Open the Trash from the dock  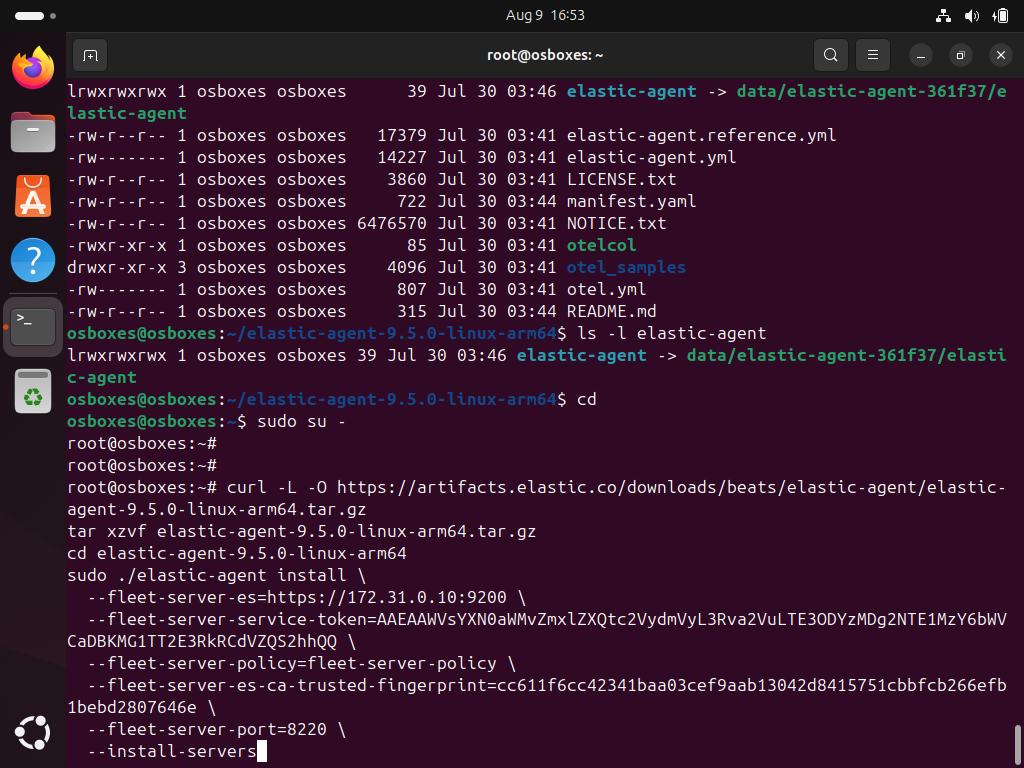[x=33, y=391]
